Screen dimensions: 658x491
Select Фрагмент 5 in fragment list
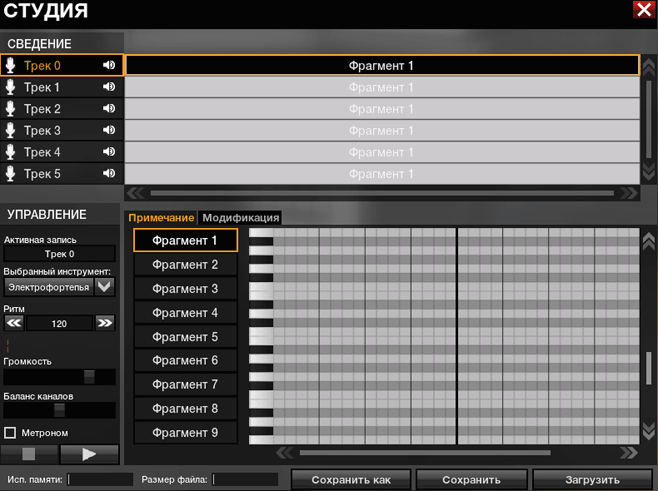[185, 337]
